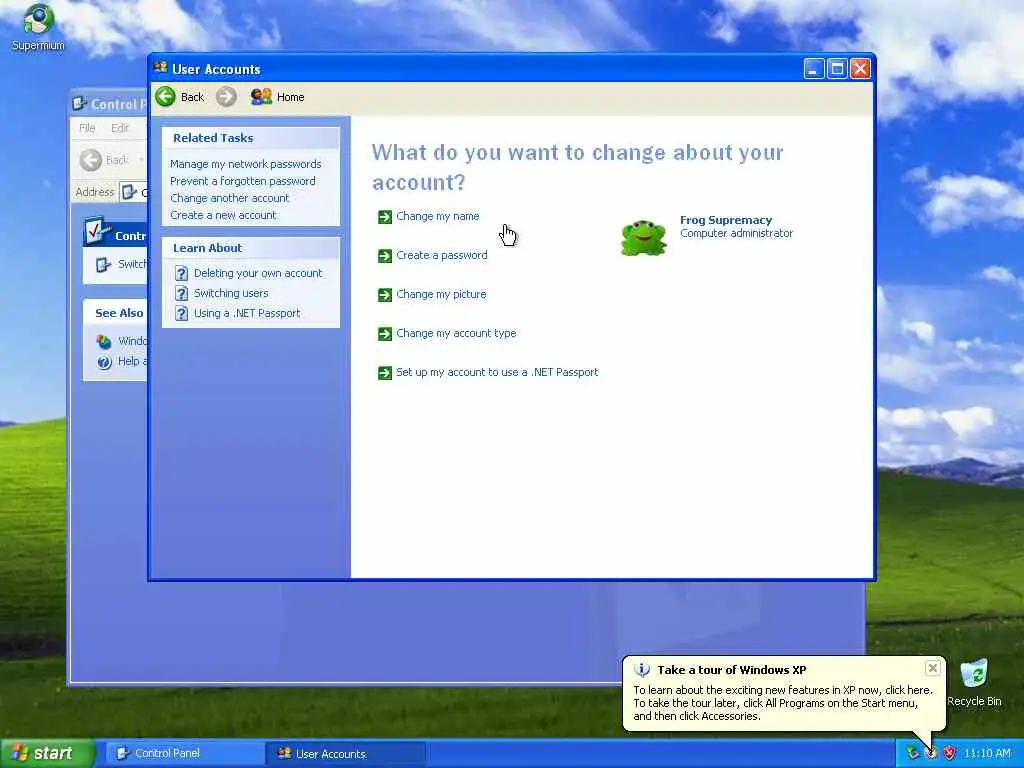Click Switch view icon in Control Panel sidebar
1024x768 pixels.
pyautogui.click(x=103, y=264)
